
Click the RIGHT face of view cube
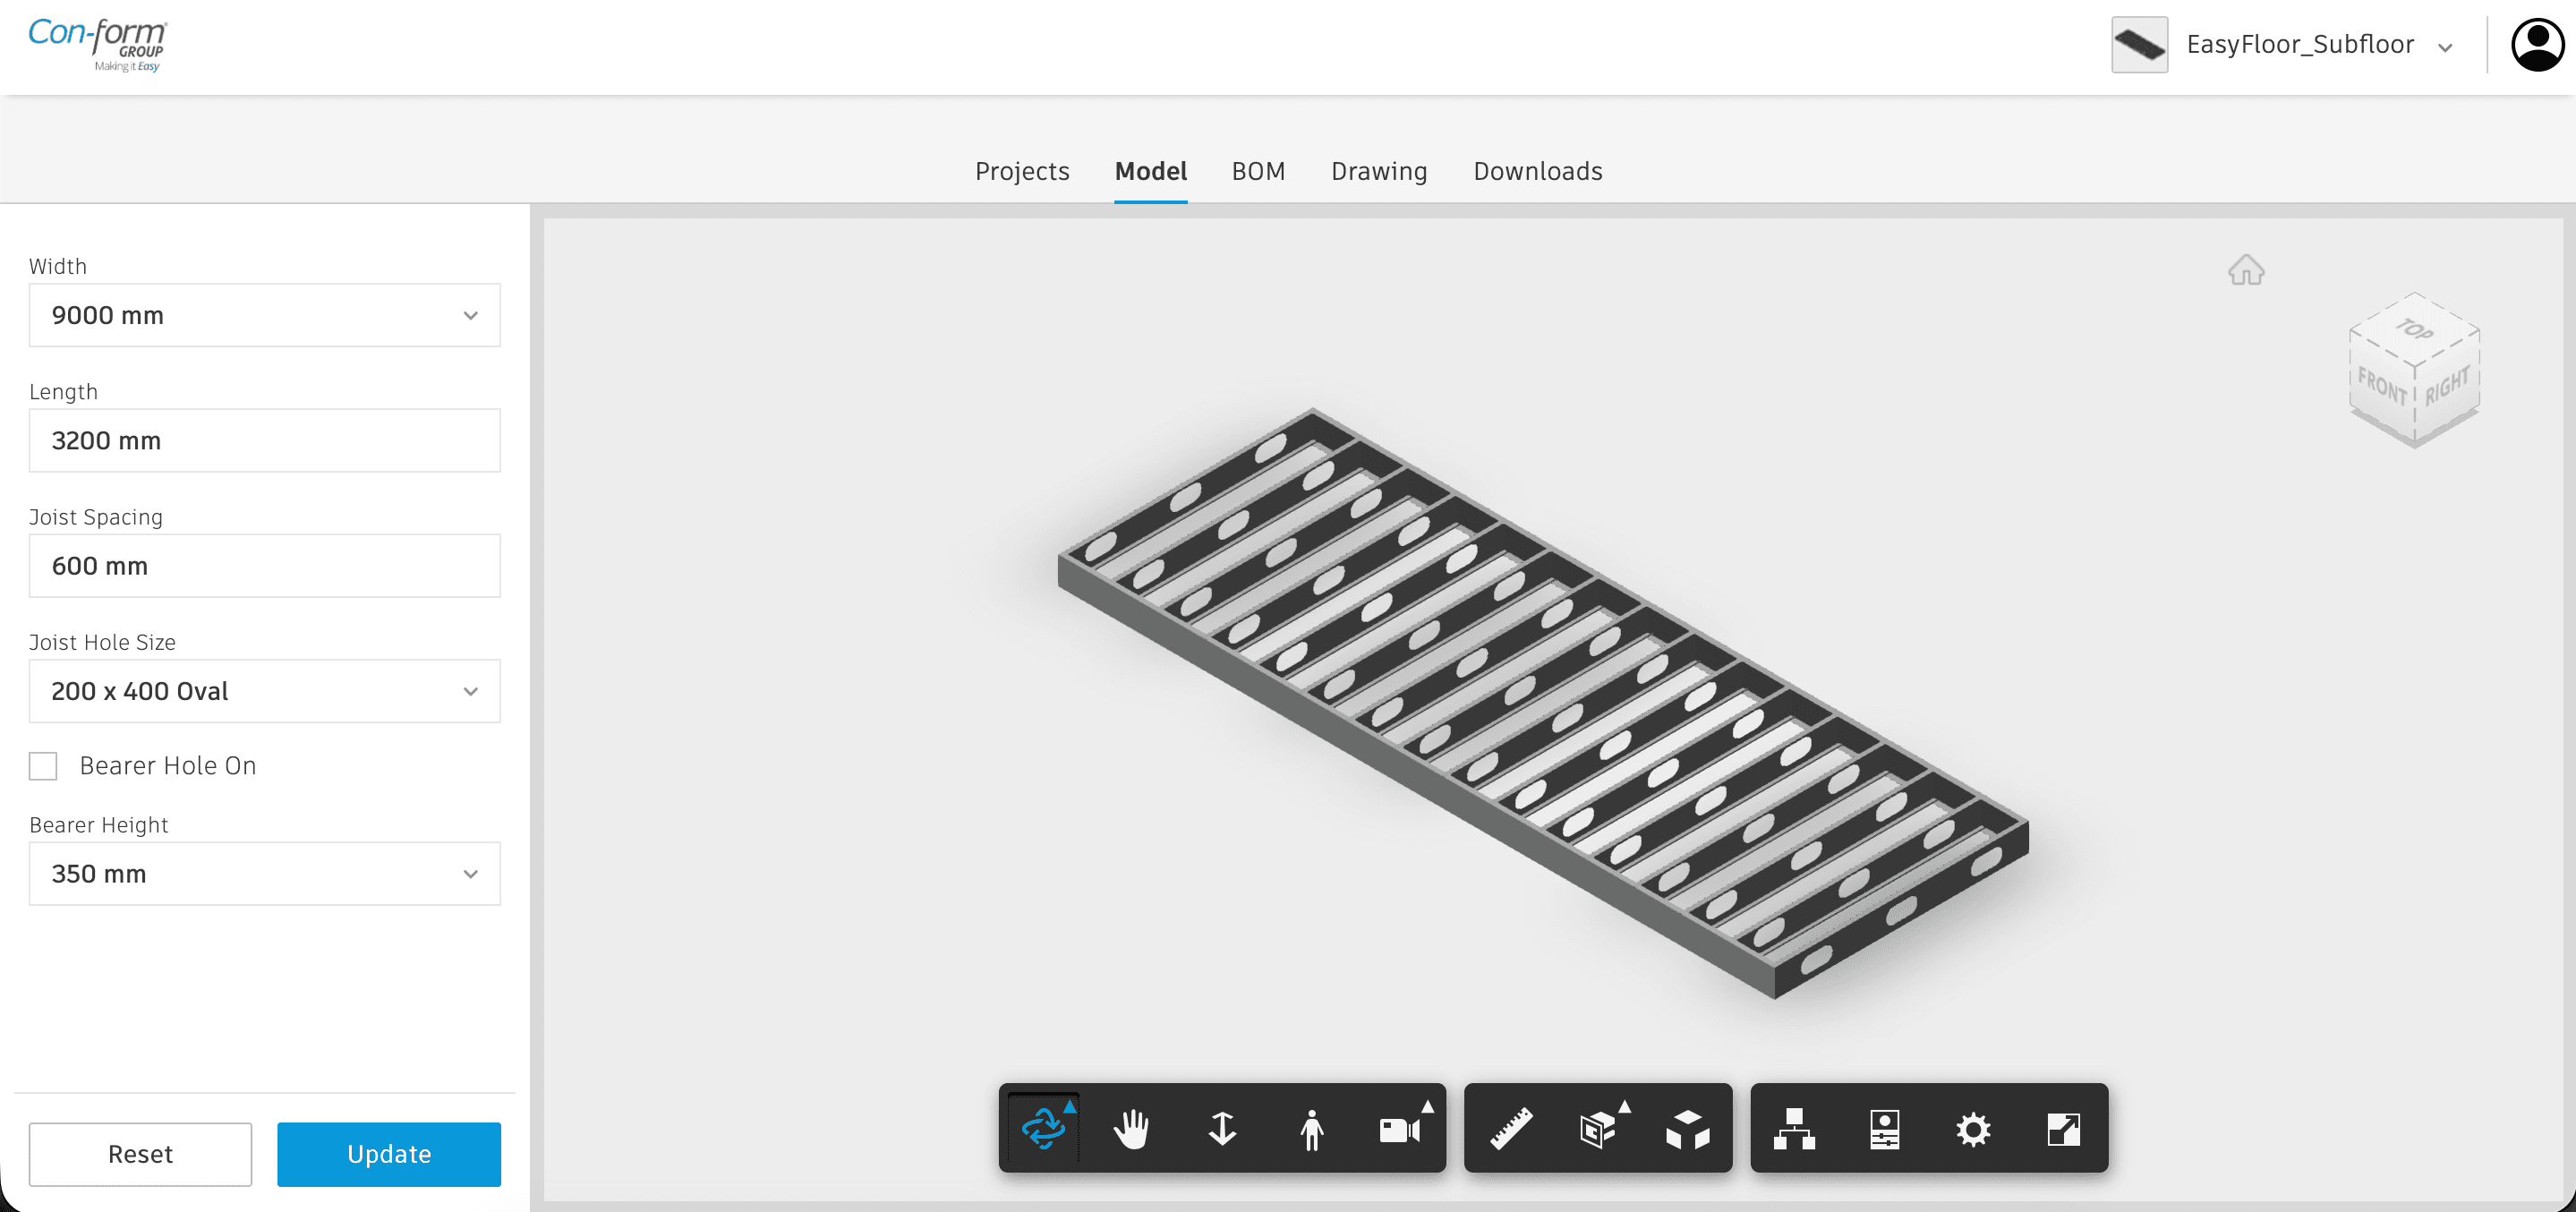(x=2447, y=385)
